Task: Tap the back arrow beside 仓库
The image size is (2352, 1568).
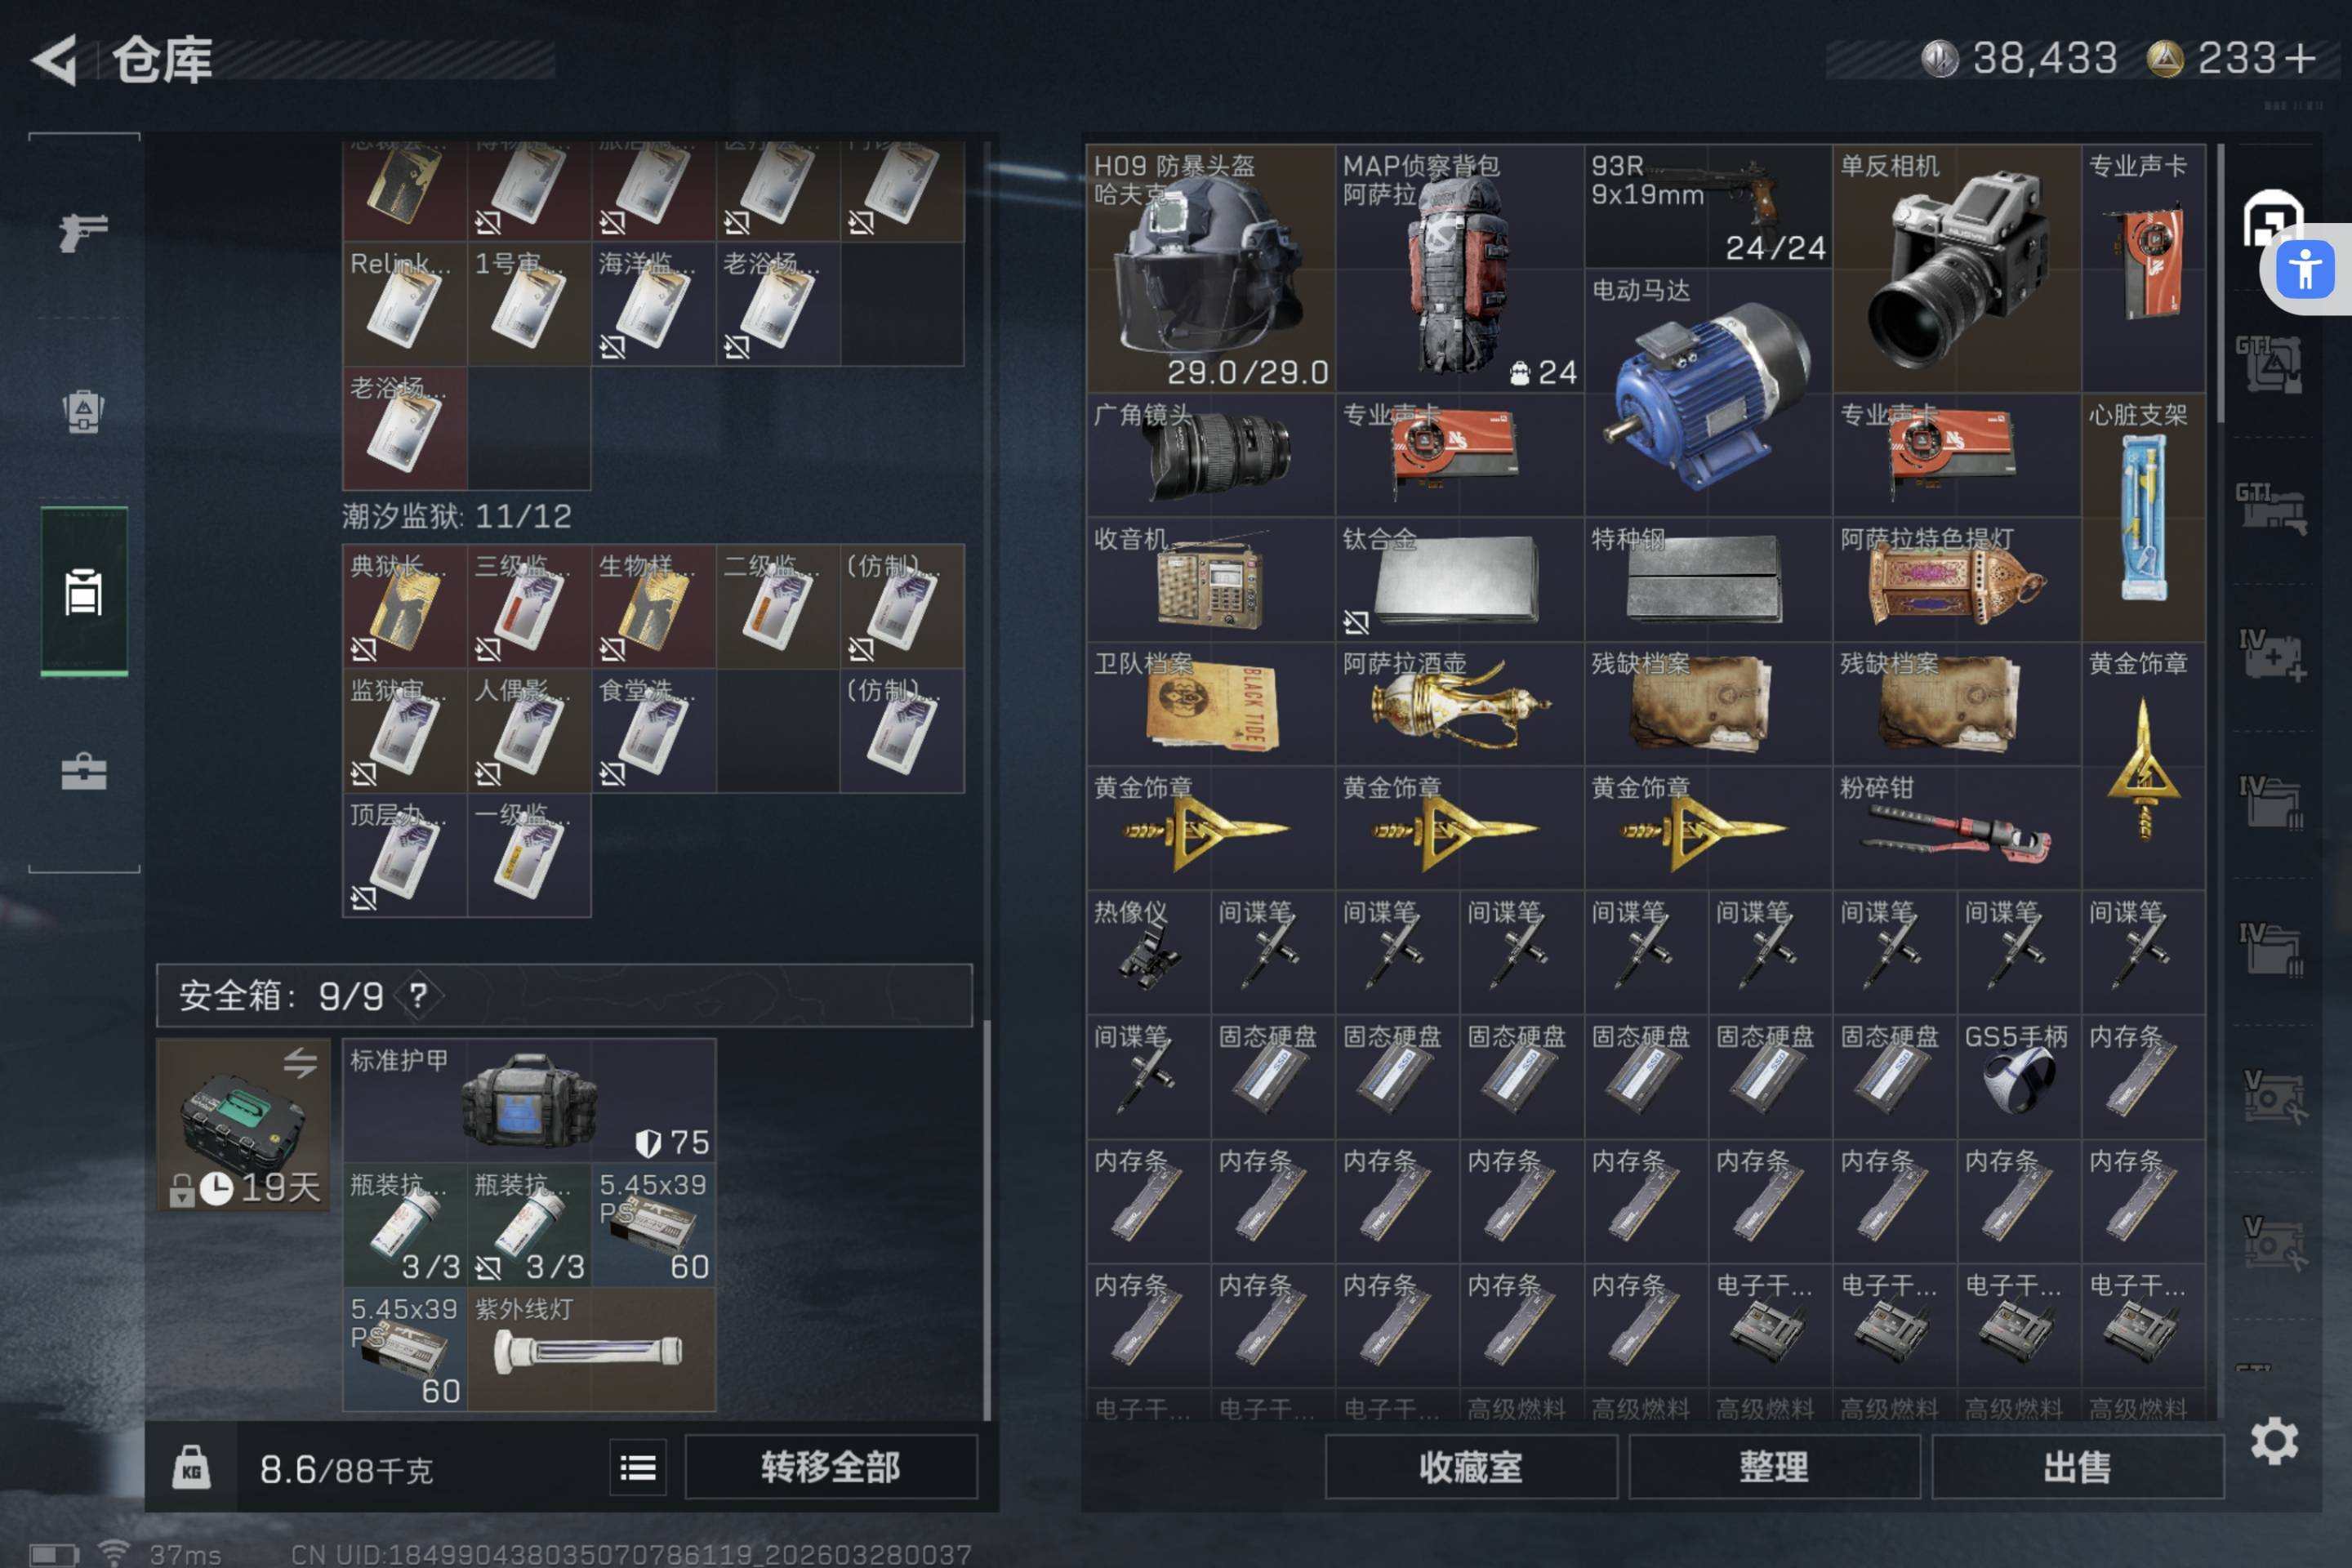Action: [x=56, y=60]
